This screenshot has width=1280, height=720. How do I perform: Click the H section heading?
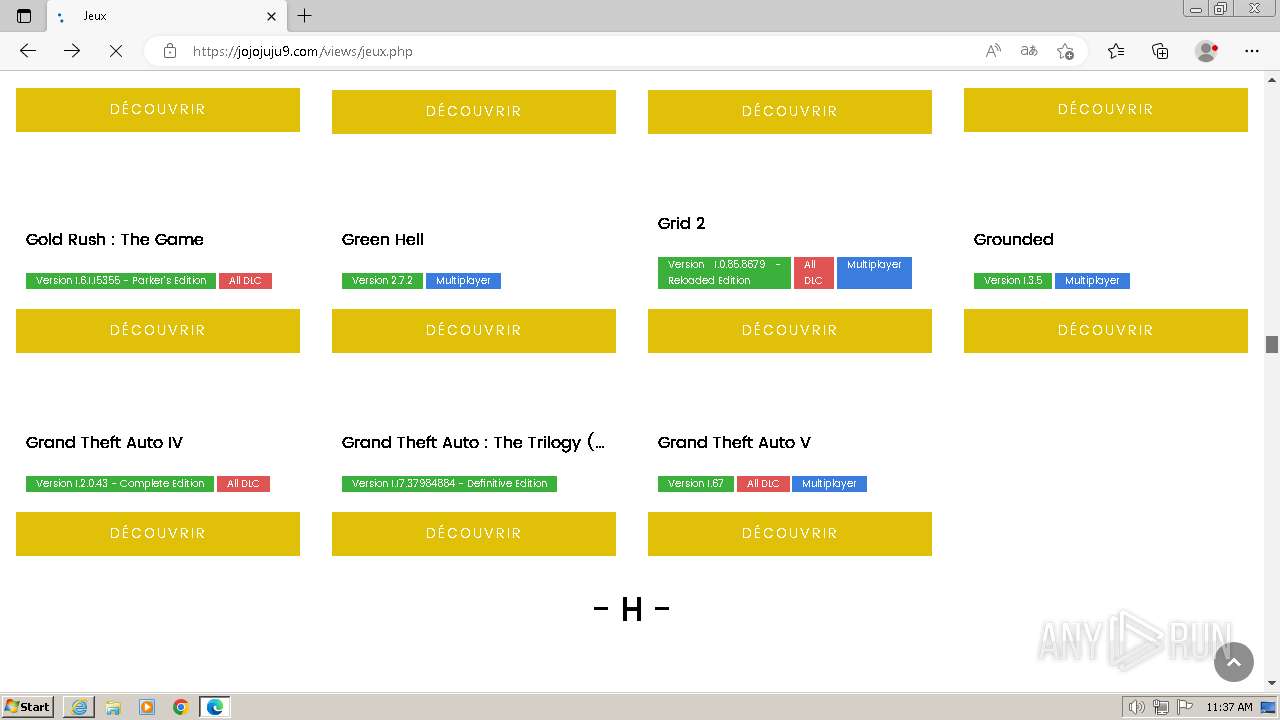[631, 608]
